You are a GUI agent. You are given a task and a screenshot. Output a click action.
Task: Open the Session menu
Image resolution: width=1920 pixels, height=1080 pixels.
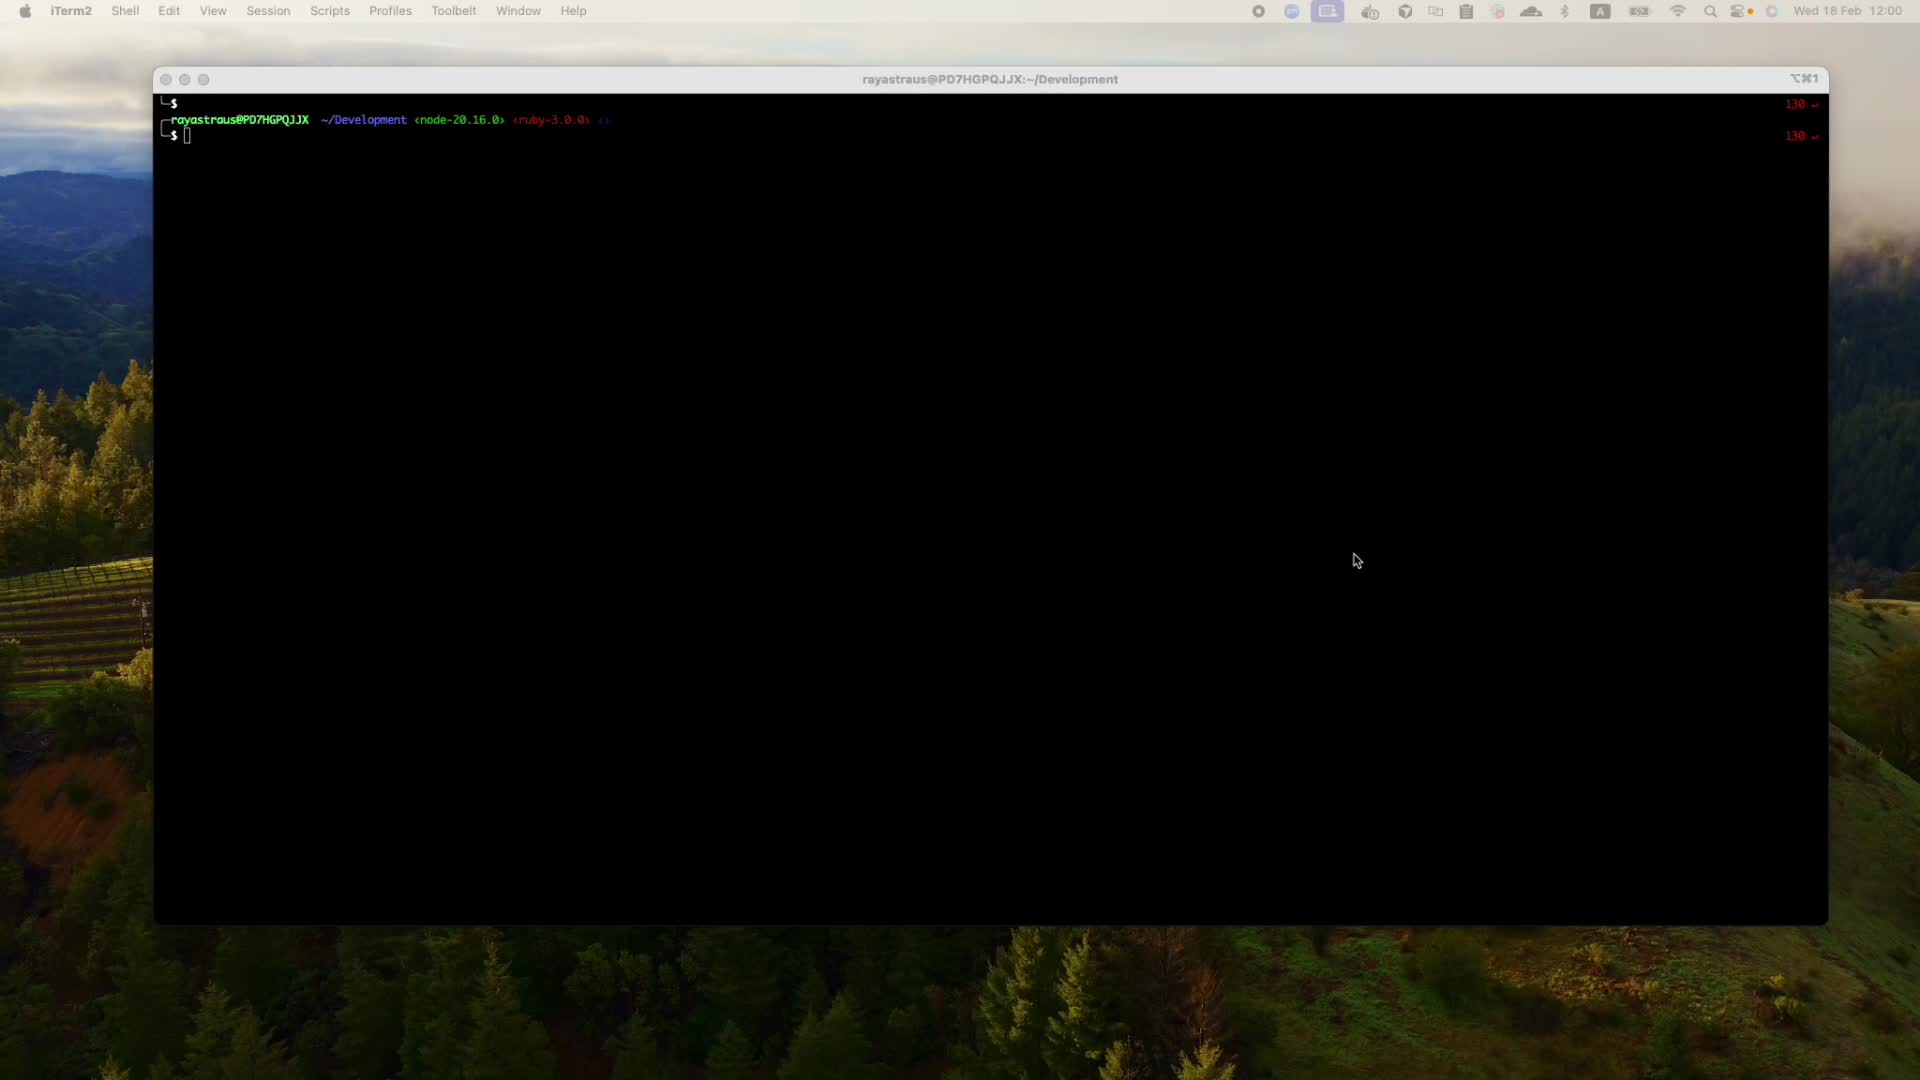click(x=268, y=11)
